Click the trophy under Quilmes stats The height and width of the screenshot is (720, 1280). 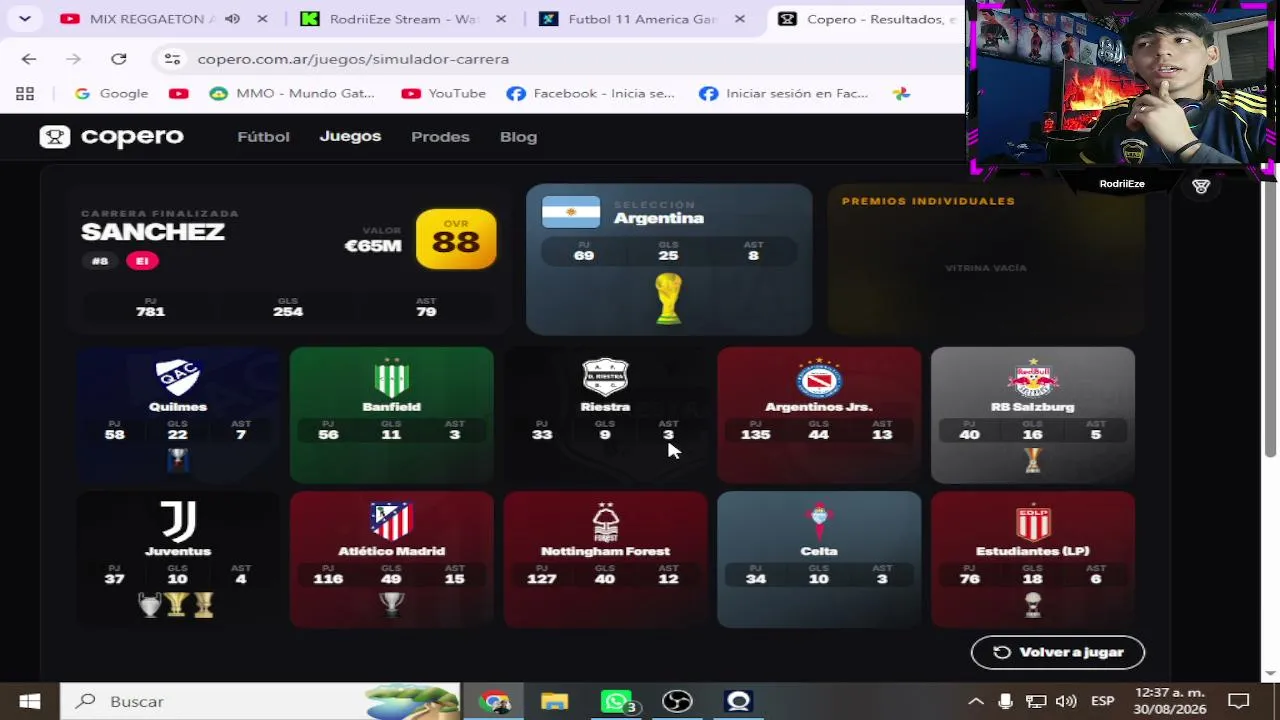point(178,459)
